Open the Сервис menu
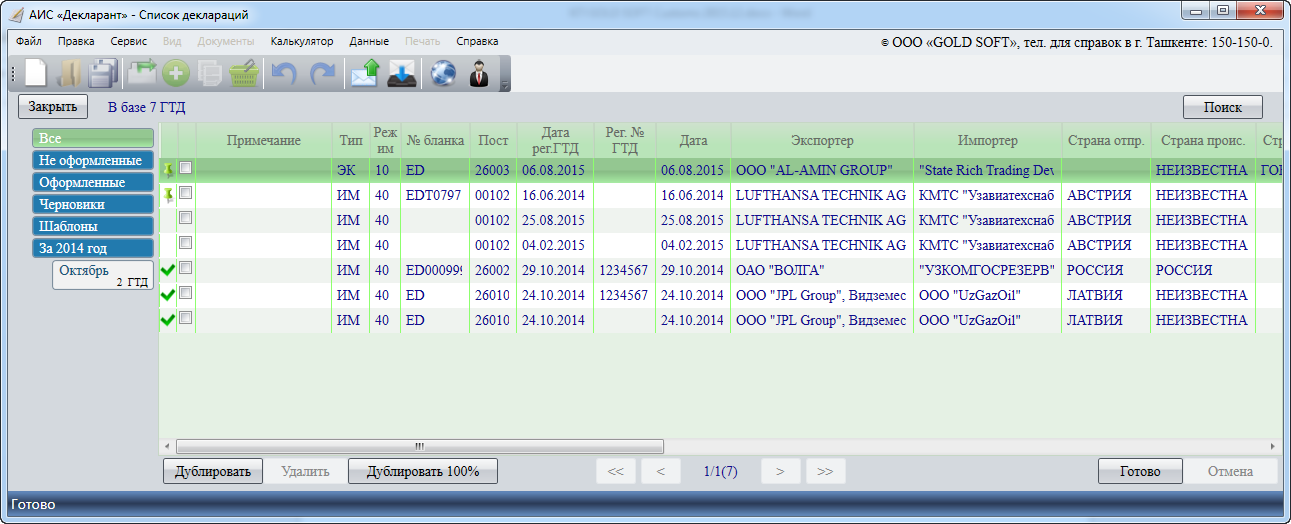This screenshot has height=524, width=1291. 129,41
